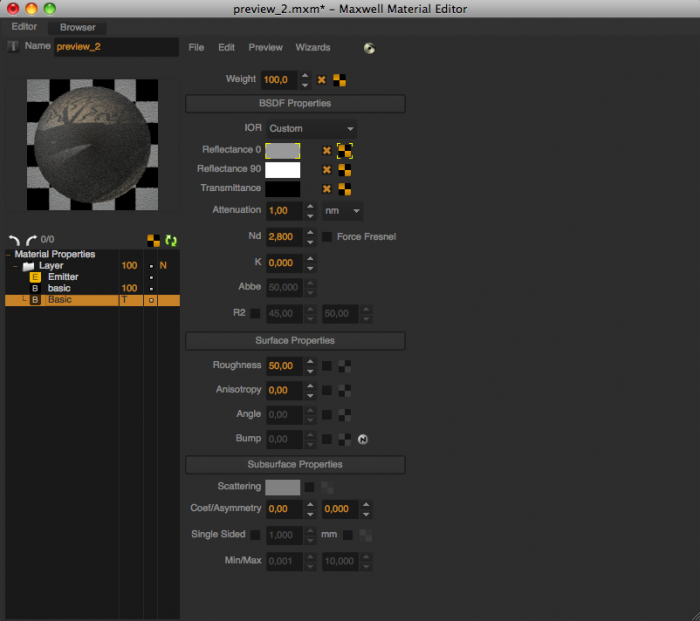Click the N column of the Layer row
This screenshot has height=621, width=700.
(x=163, y=266)
